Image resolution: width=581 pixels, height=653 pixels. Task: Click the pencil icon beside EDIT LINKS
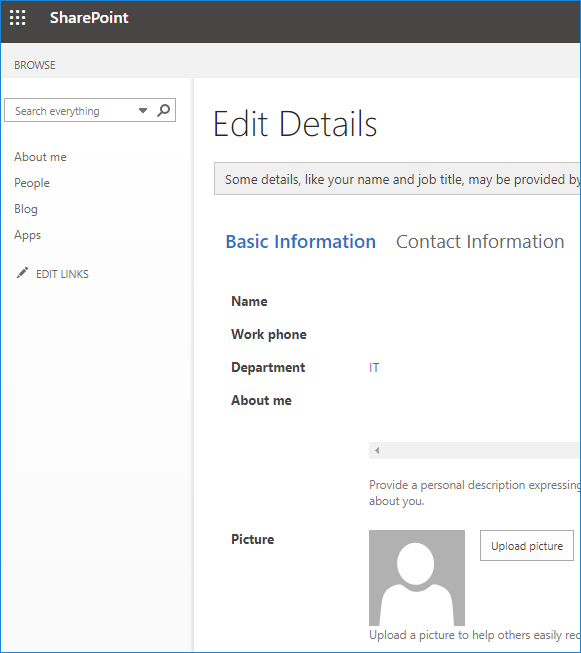click(22, 273)
